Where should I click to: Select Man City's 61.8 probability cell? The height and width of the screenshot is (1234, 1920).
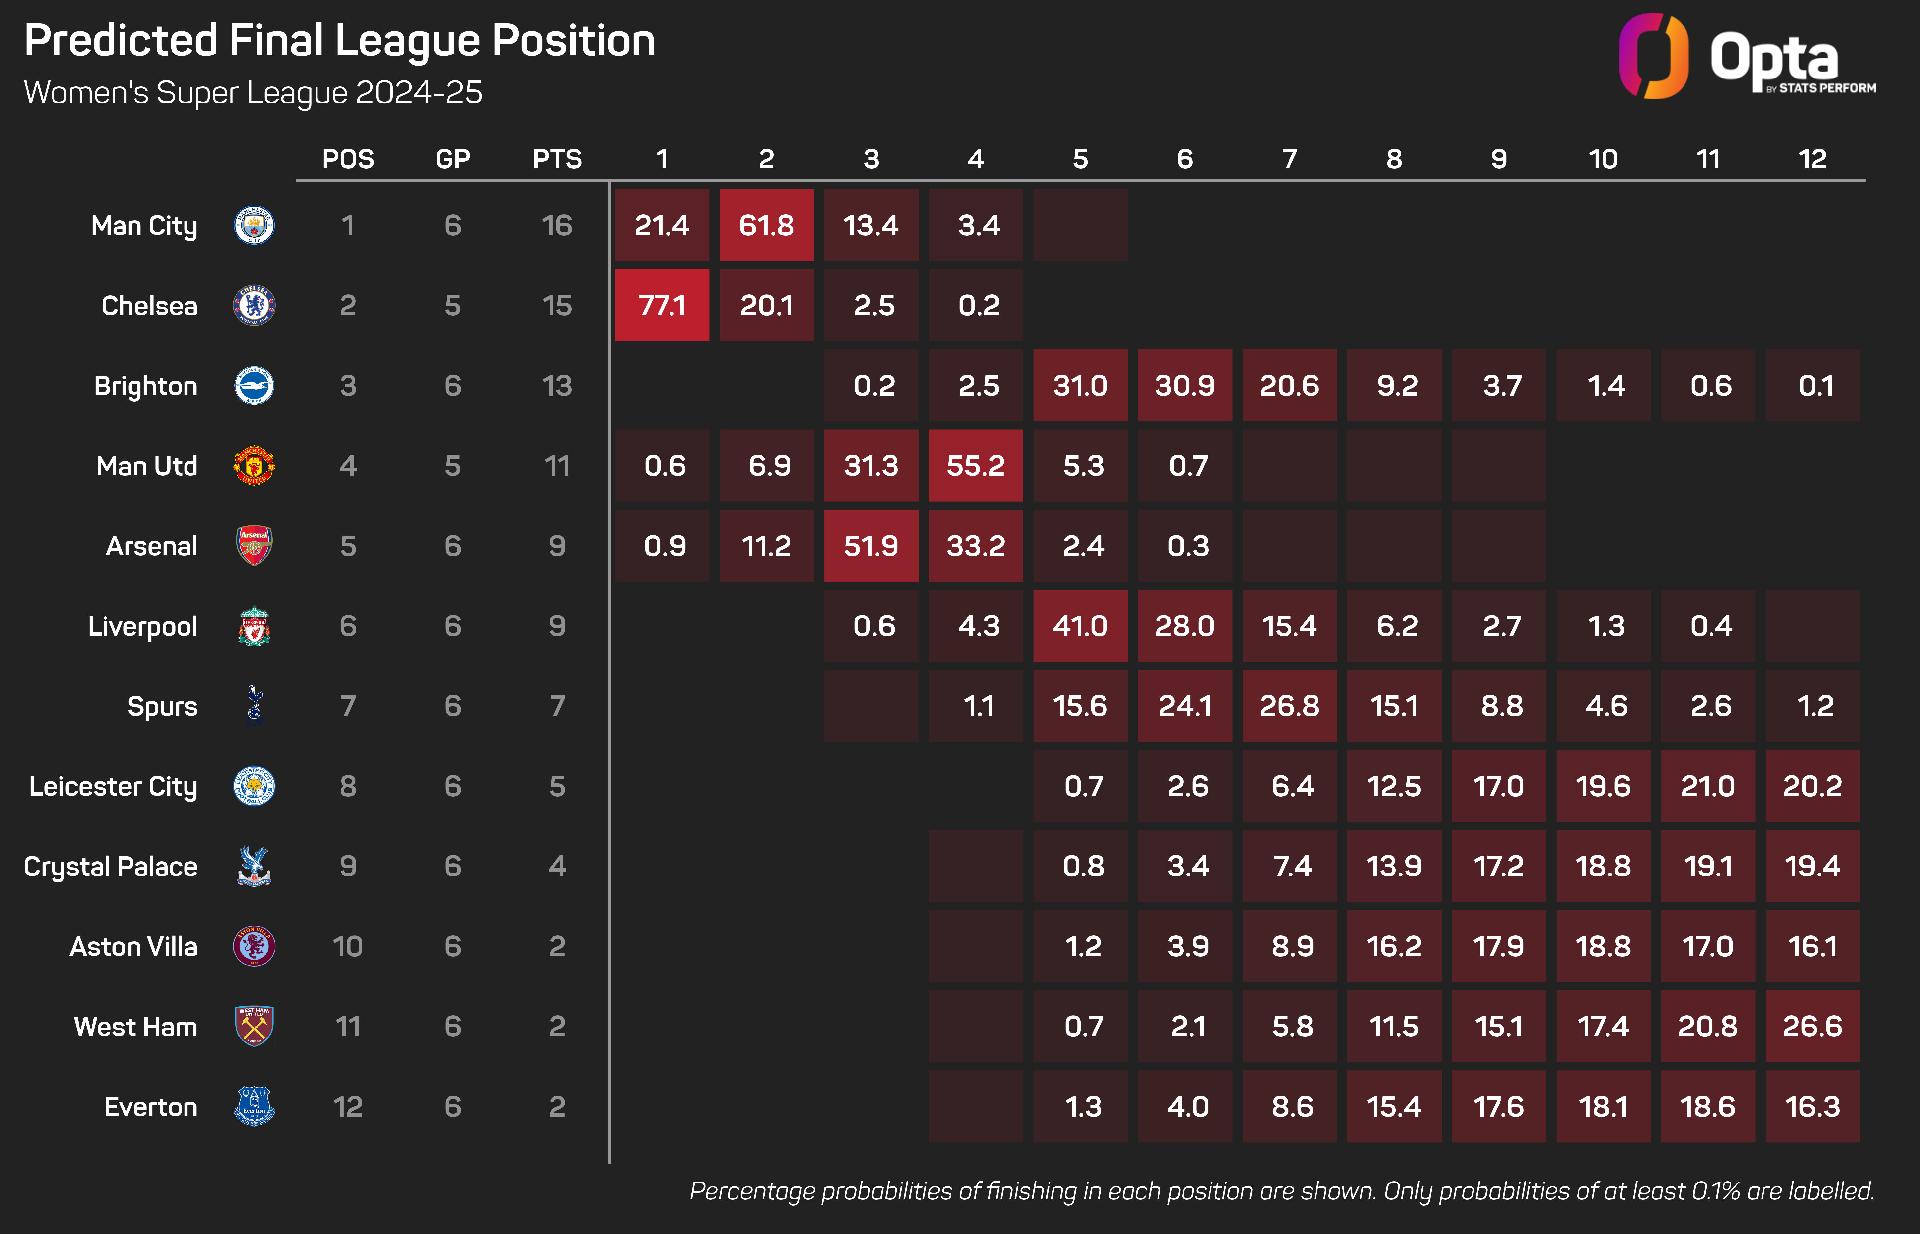click(x=767, y=225)
